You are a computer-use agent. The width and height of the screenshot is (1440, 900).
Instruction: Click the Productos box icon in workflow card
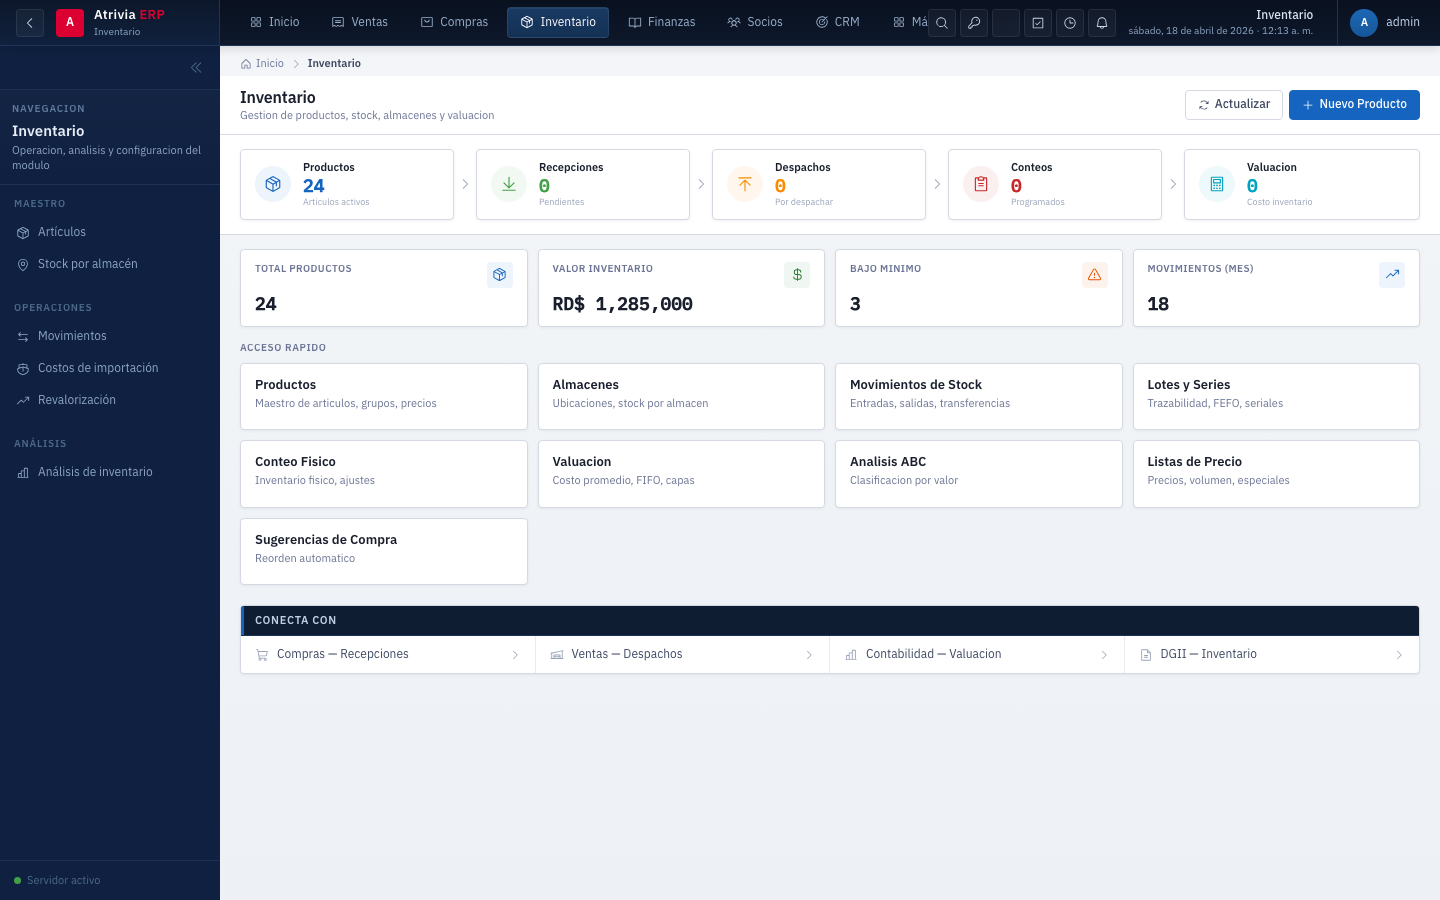tap(273, 184)
